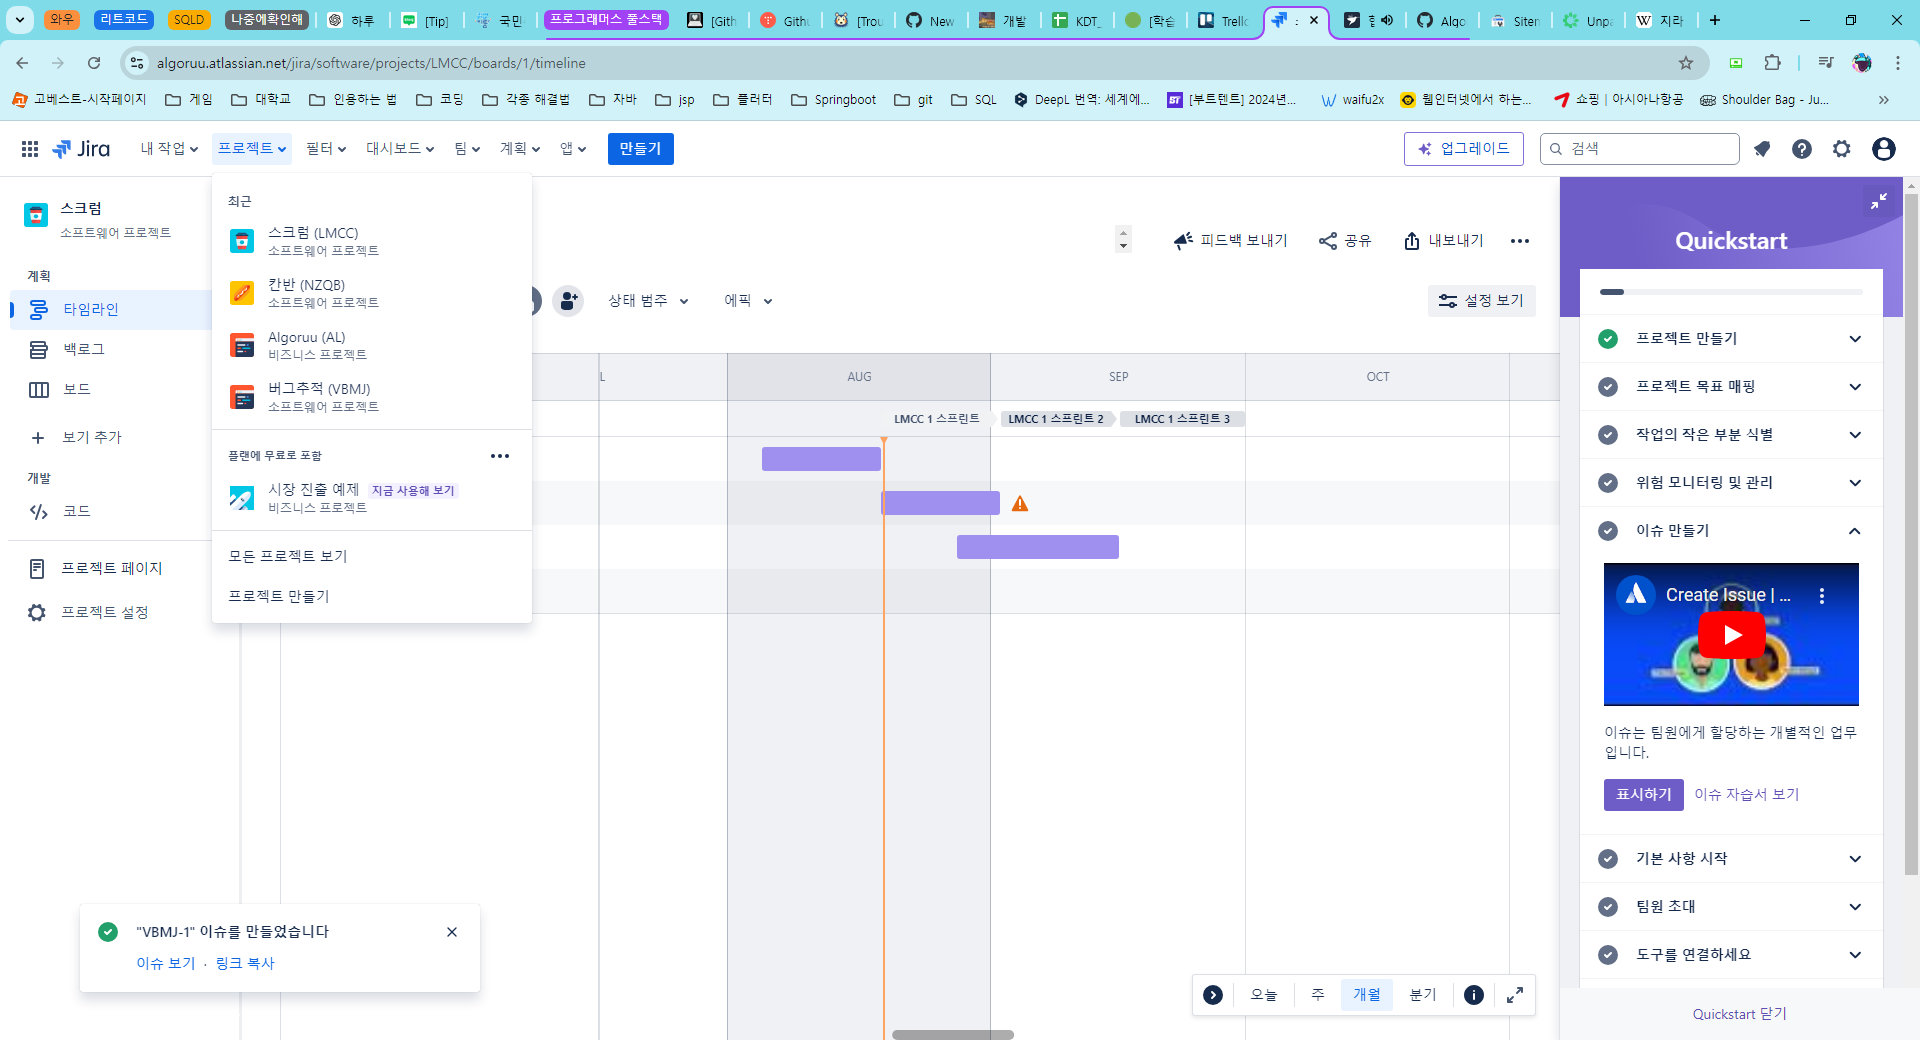
Task: Select the 버그추적 (VBMJ) project icon
Action: click(x=242, y=397)
